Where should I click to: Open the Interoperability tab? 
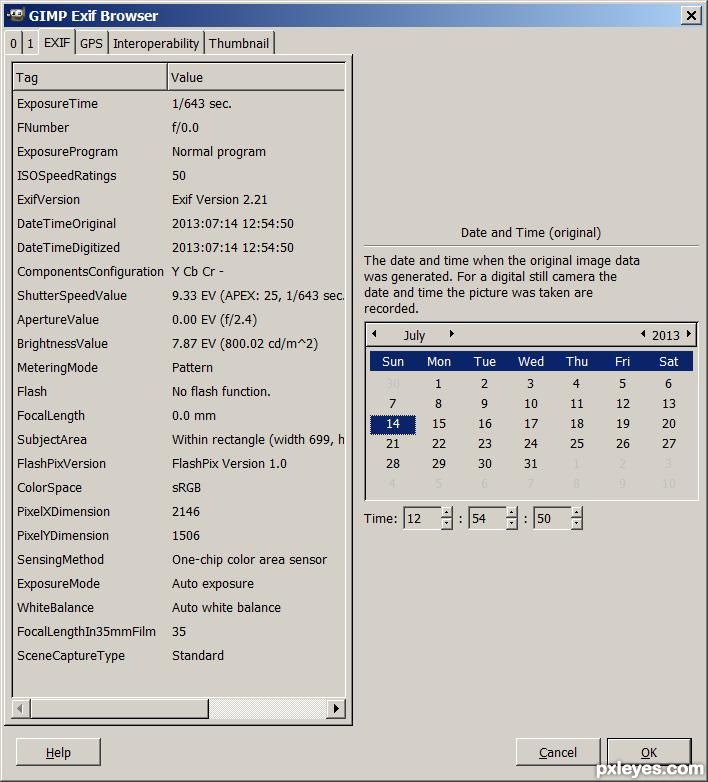click(x=156, y=43)
